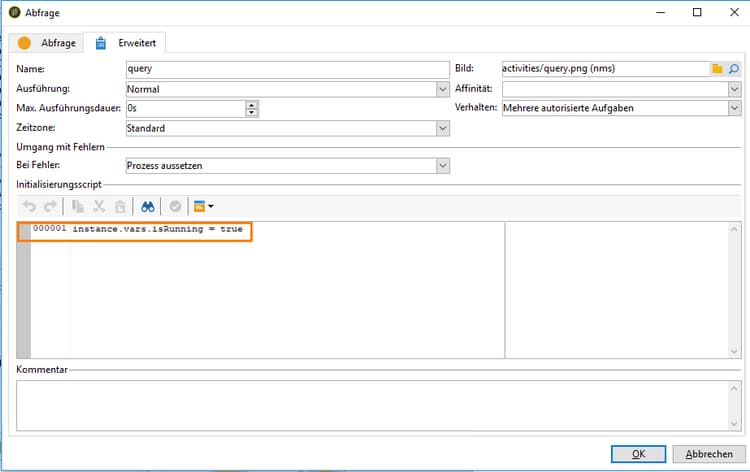This screenshot has width=750, height=472.
Task: Click script editor scrollbar up arrow
Action: pyautogui.click(x=734, y=229)
